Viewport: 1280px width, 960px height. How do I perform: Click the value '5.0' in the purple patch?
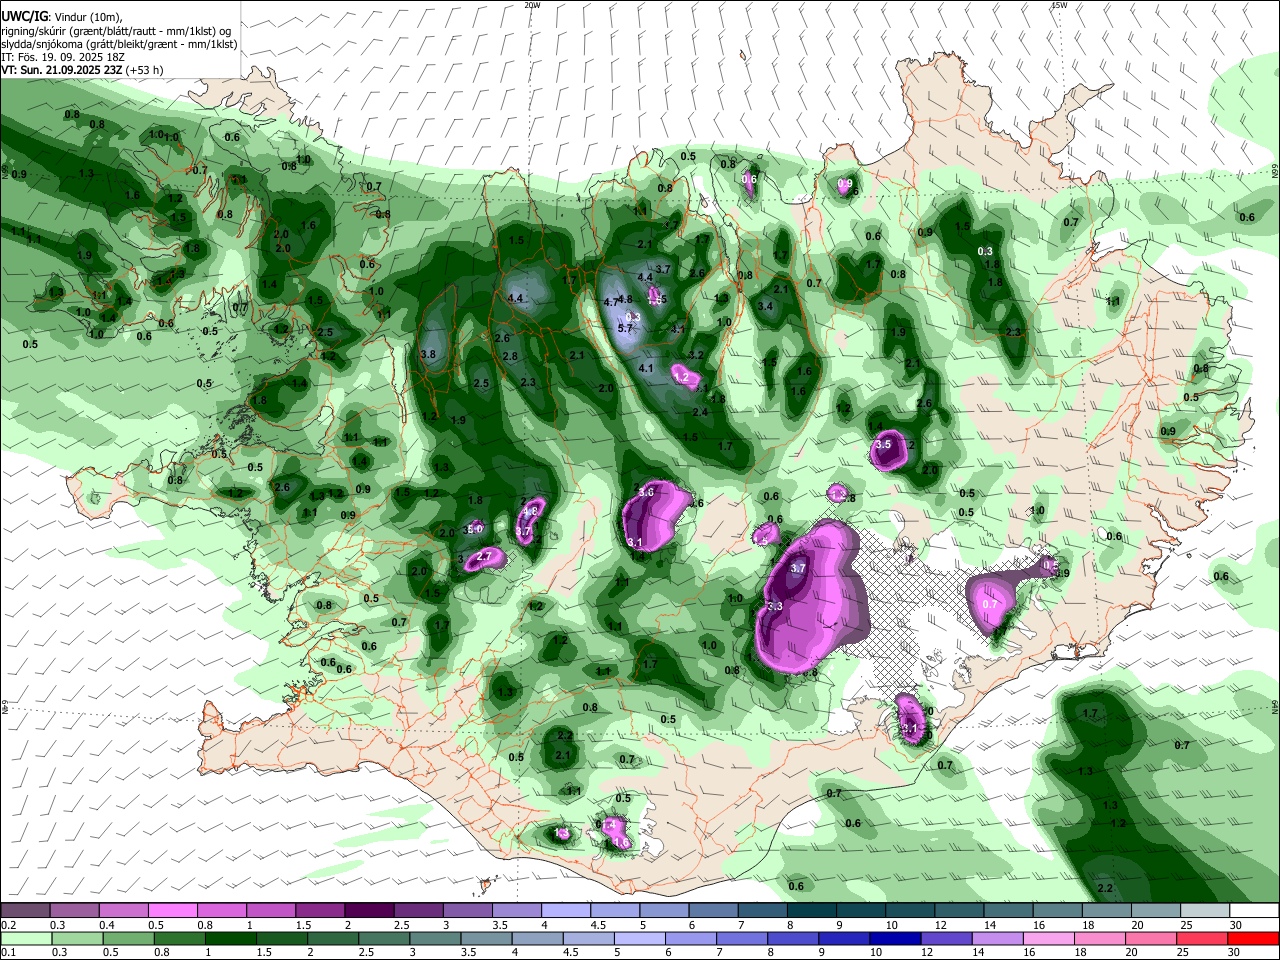475,528
